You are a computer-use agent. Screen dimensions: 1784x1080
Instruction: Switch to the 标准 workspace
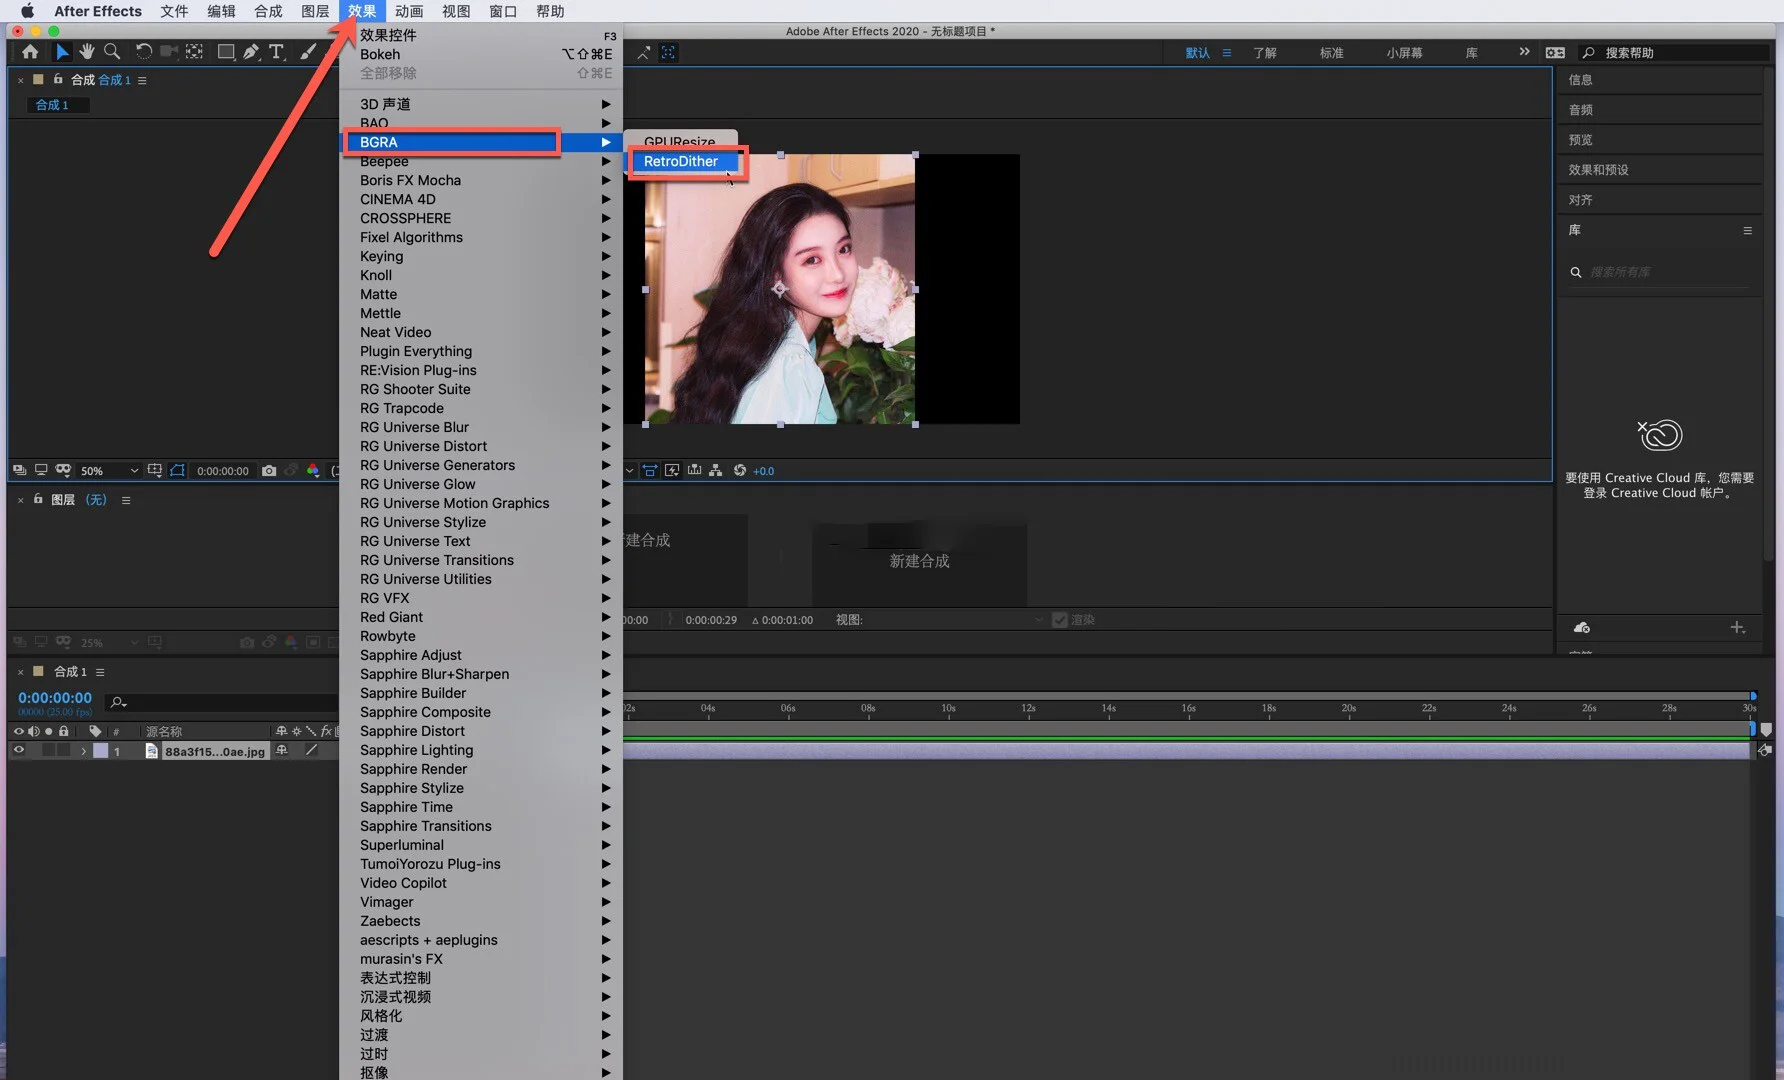[x=1331, y=53]
